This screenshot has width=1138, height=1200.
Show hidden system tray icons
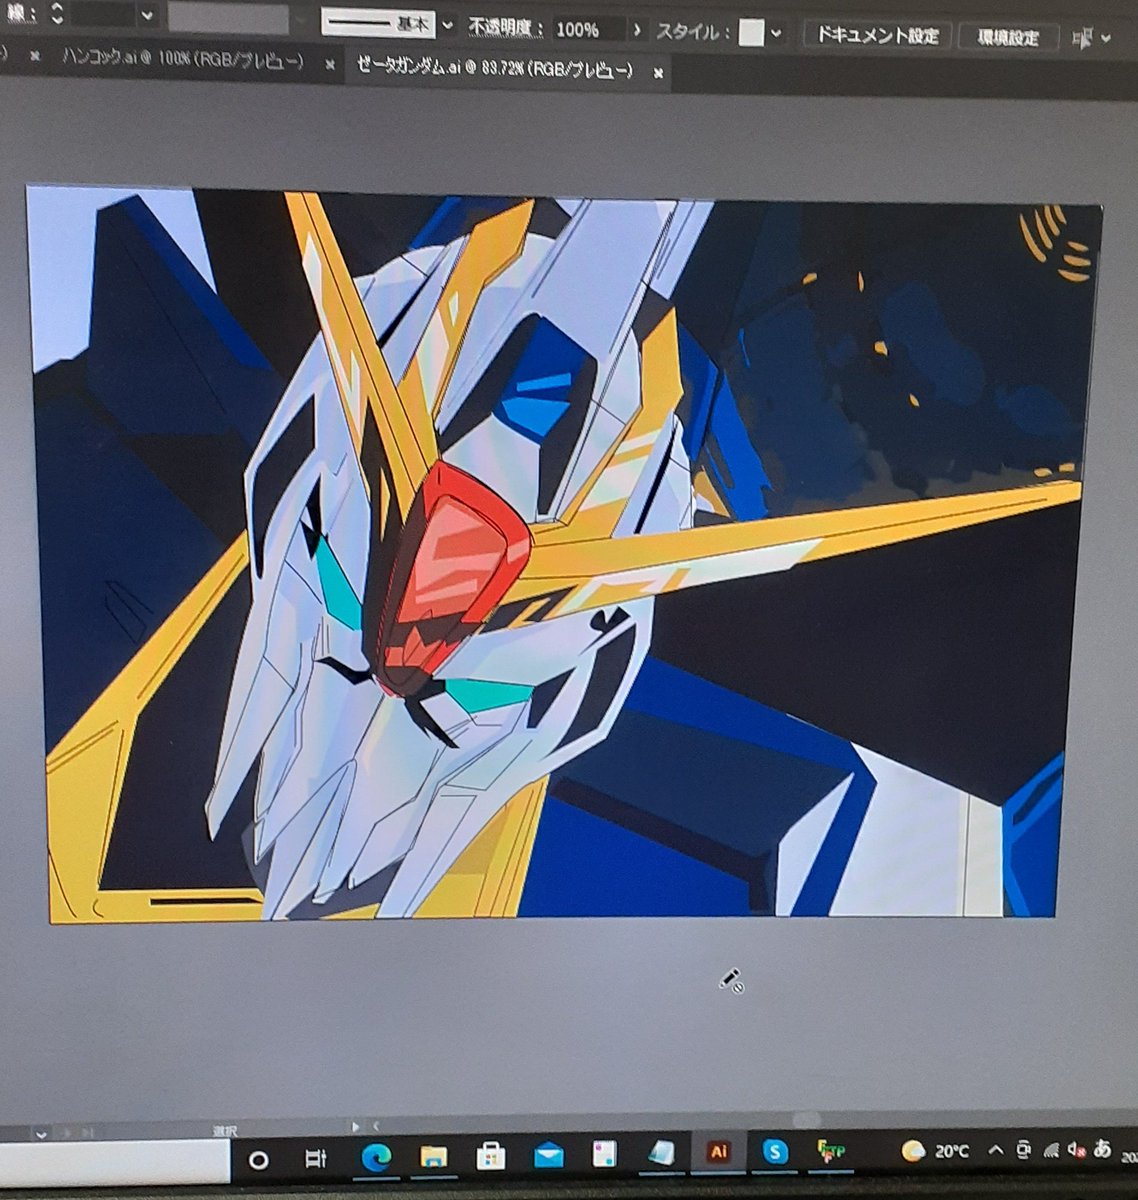coord(996,1150)
